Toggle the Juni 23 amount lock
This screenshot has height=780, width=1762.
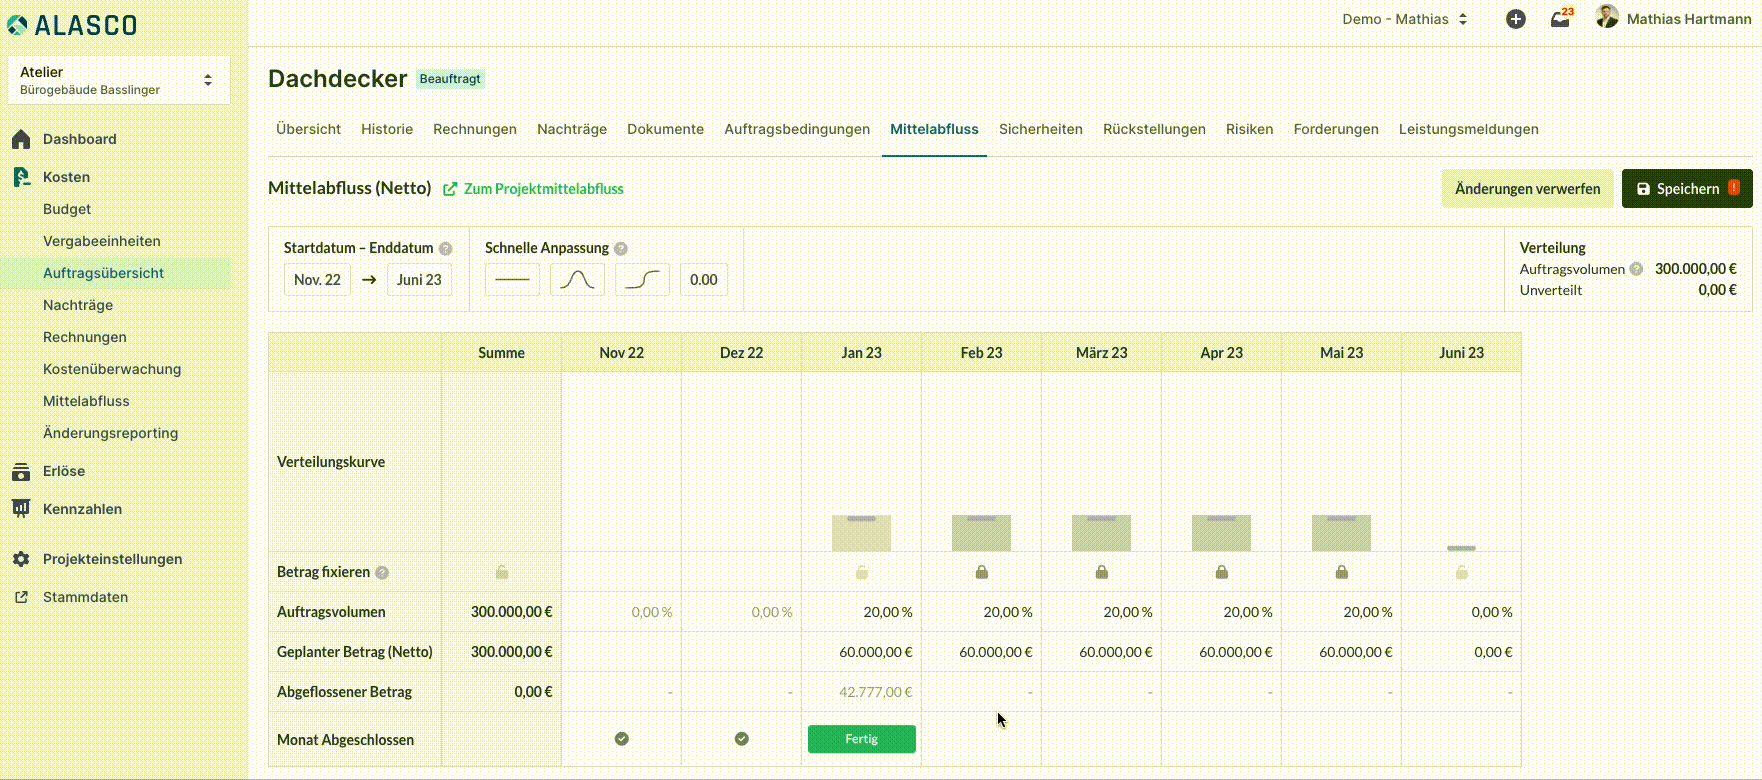tap(1462, 572)
